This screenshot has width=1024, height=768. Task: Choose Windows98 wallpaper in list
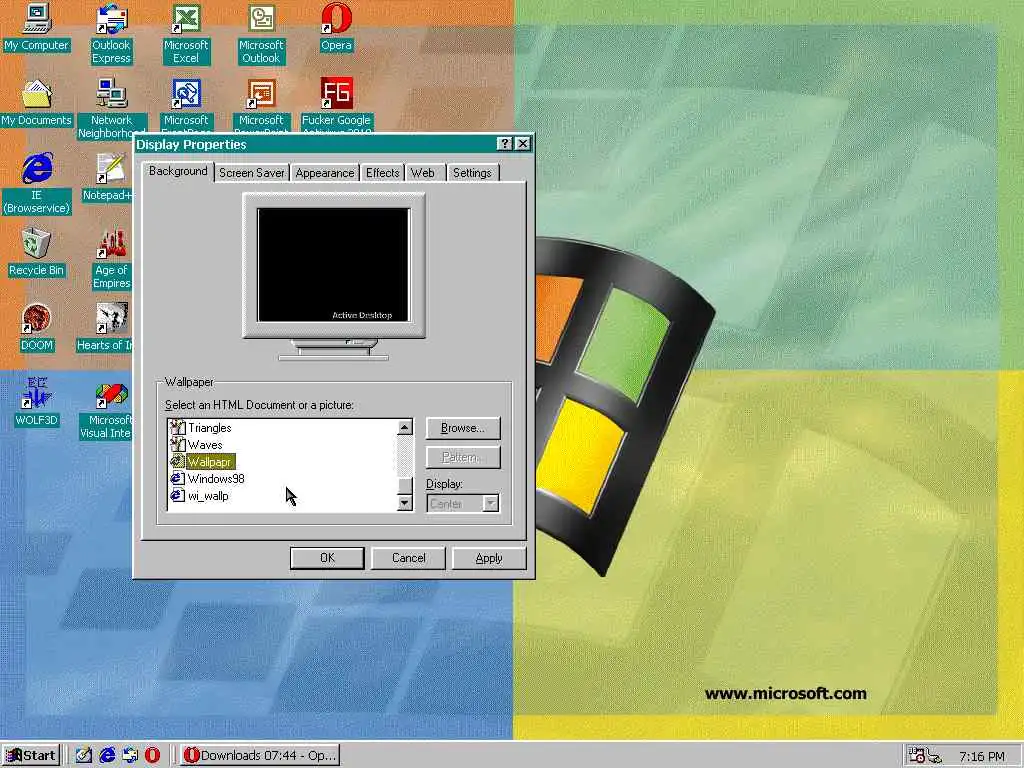pyautogui.click(x=216, y=479)
